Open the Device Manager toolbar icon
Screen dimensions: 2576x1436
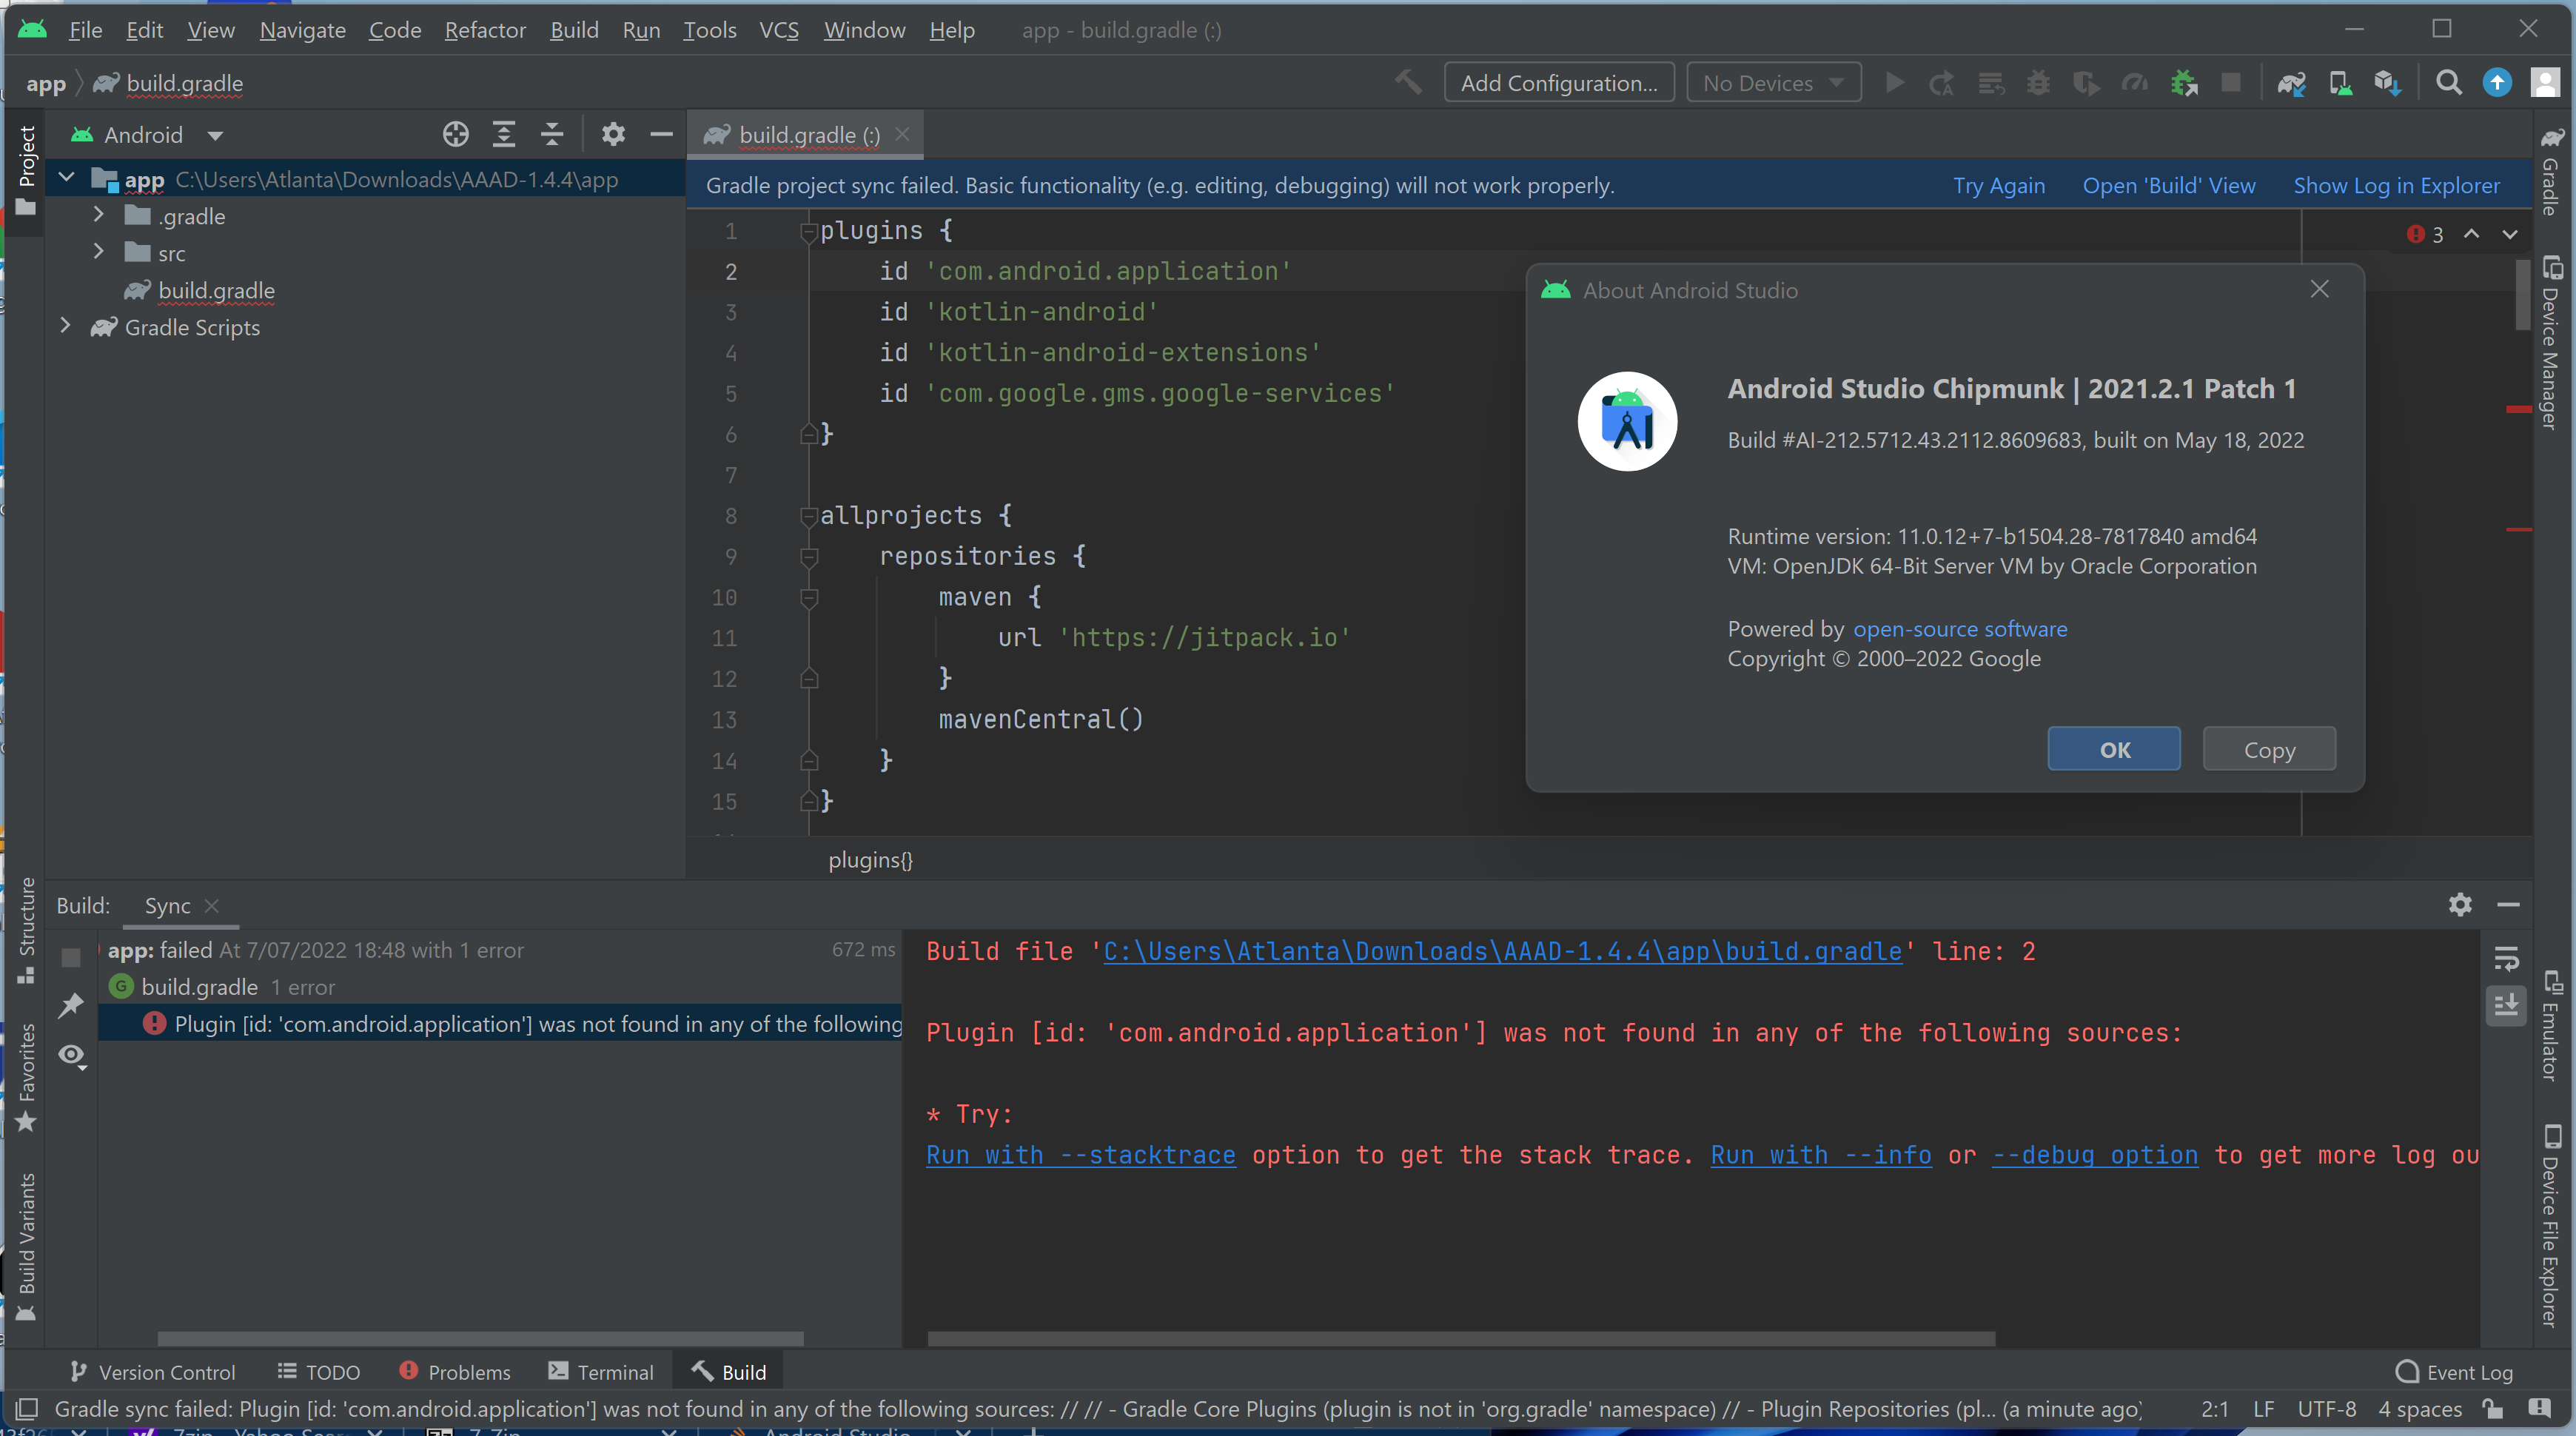point(2340,83)
